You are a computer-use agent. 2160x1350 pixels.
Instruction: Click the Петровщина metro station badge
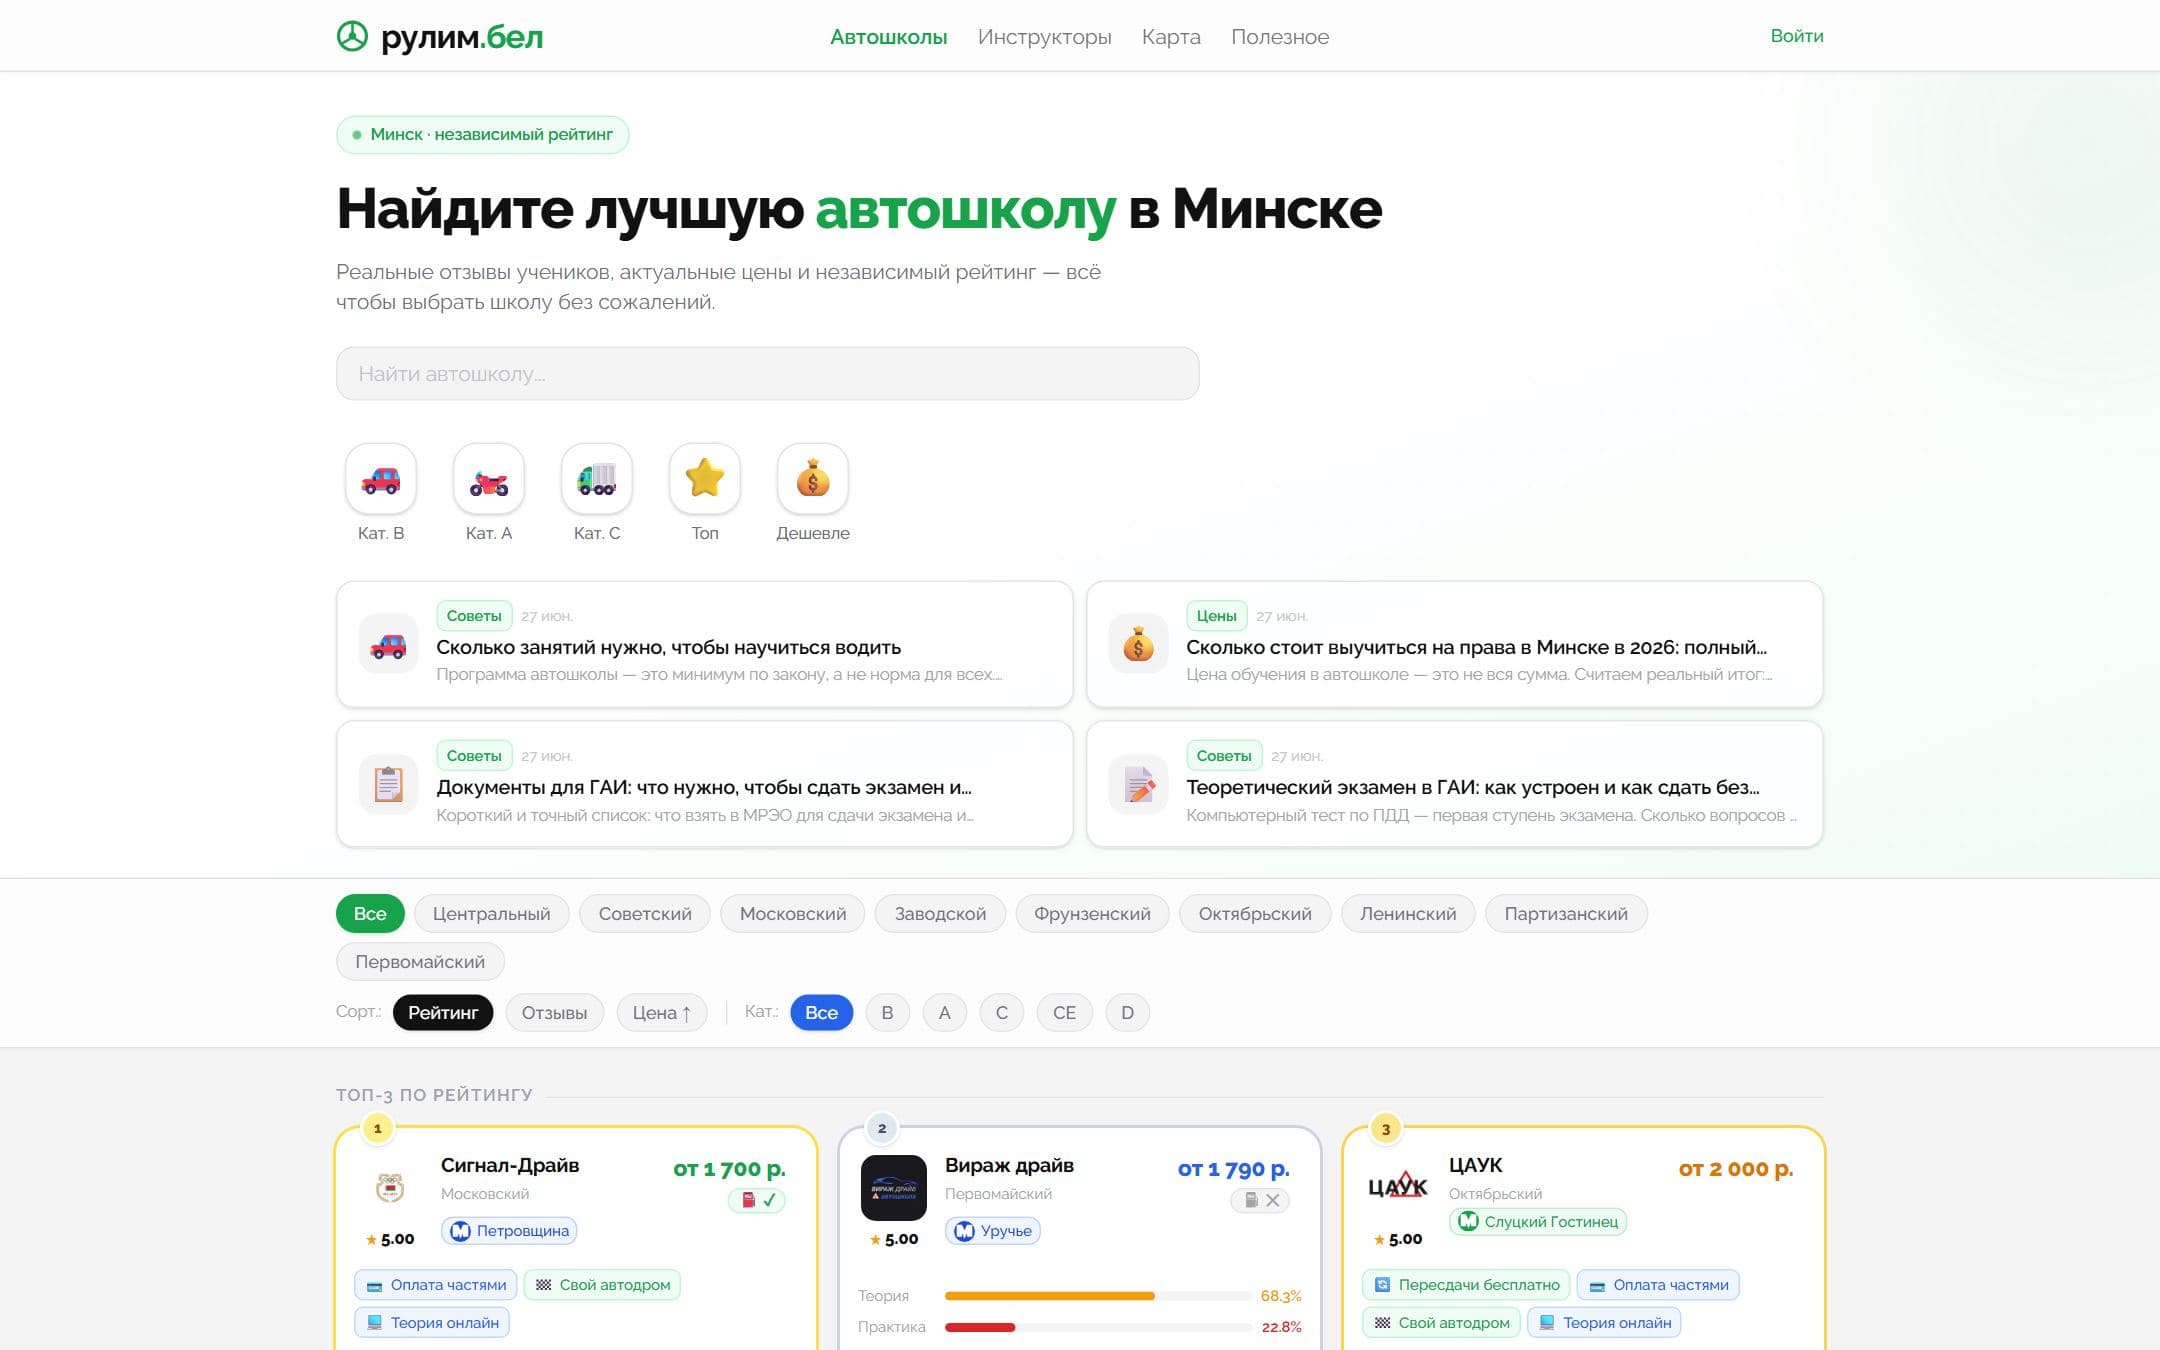(510, 1231)
